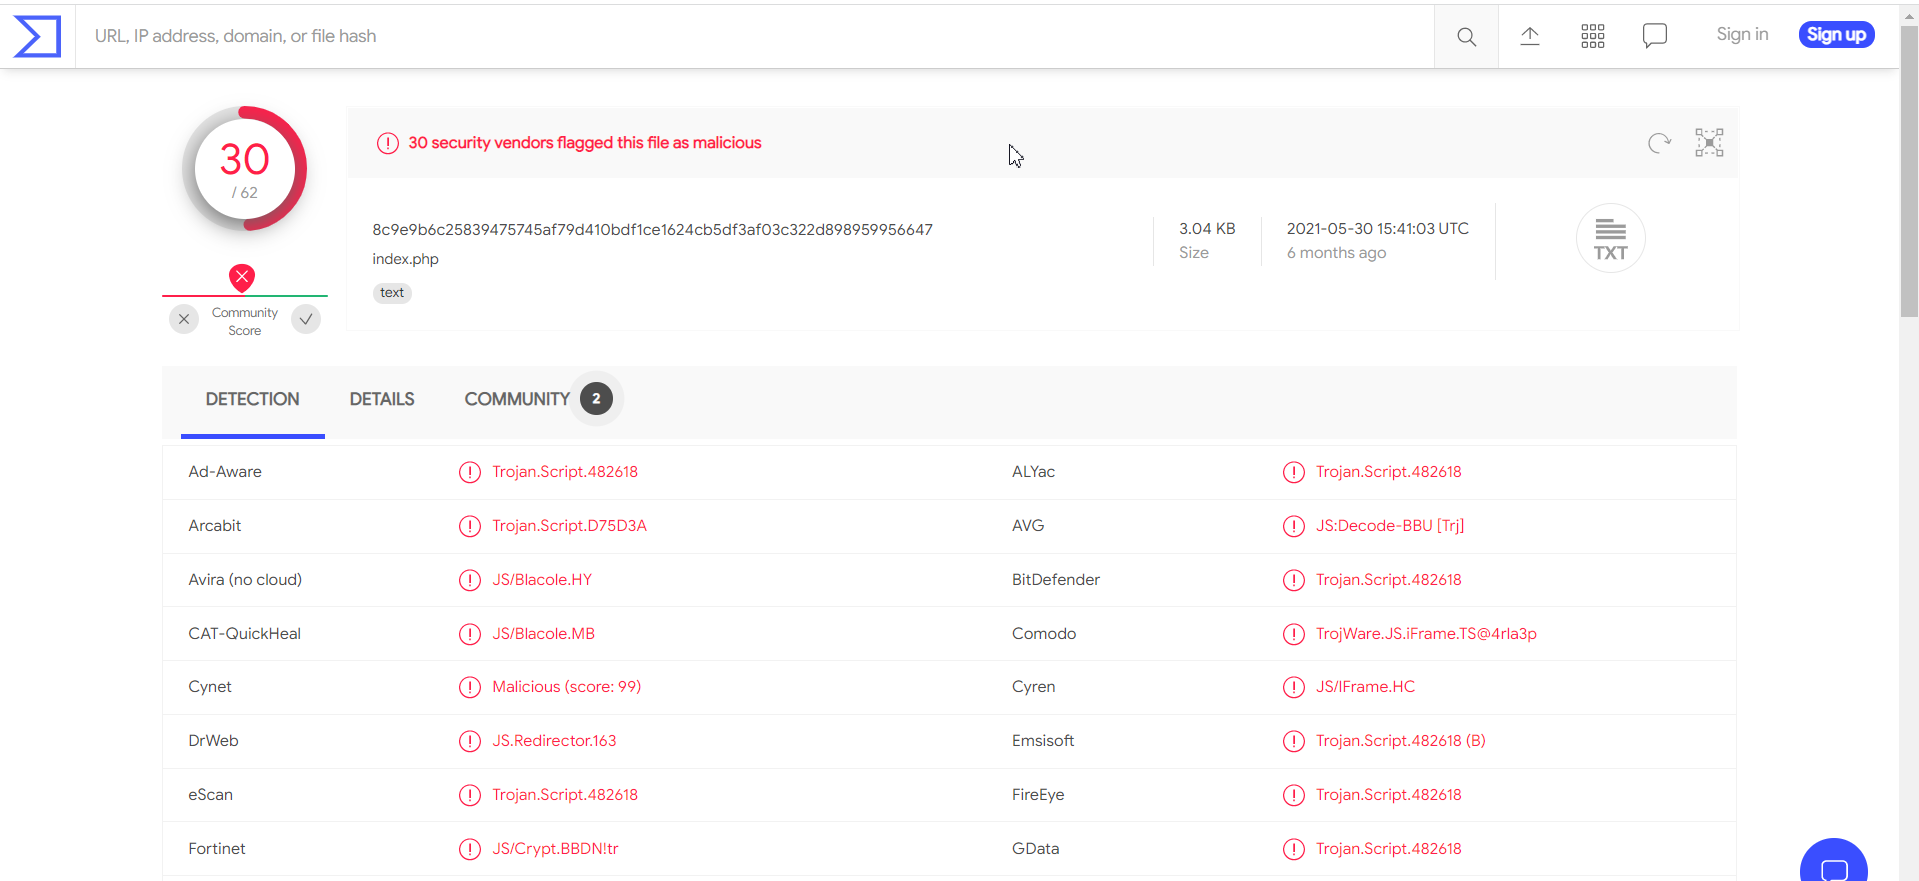Screen dimensions: 1919x881
Task: Open the similarity graph icon
Action: [1709, 143]
